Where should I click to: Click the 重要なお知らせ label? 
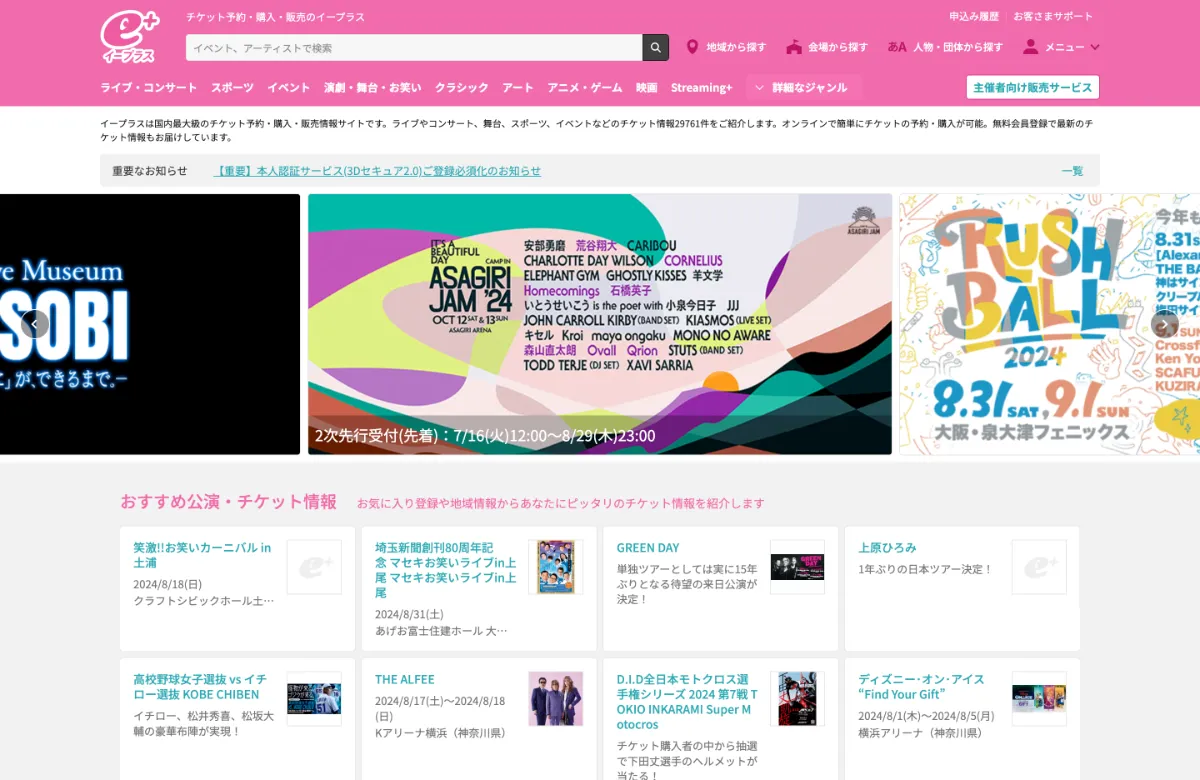[150, 171]
